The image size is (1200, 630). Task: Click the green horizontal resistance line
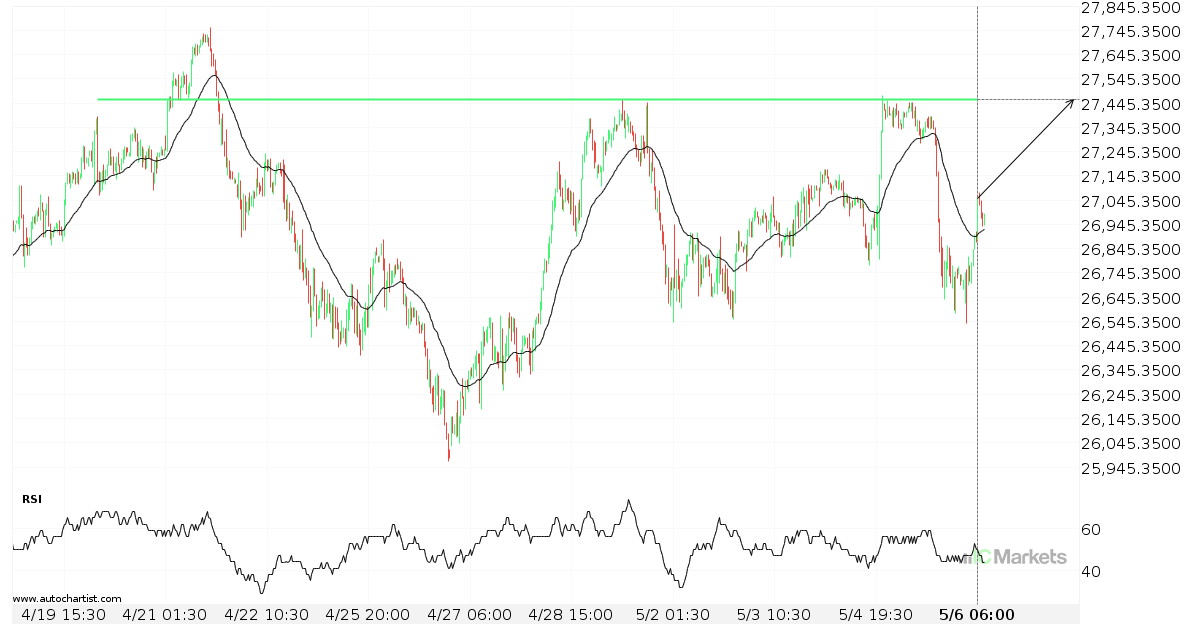point(536,99)
